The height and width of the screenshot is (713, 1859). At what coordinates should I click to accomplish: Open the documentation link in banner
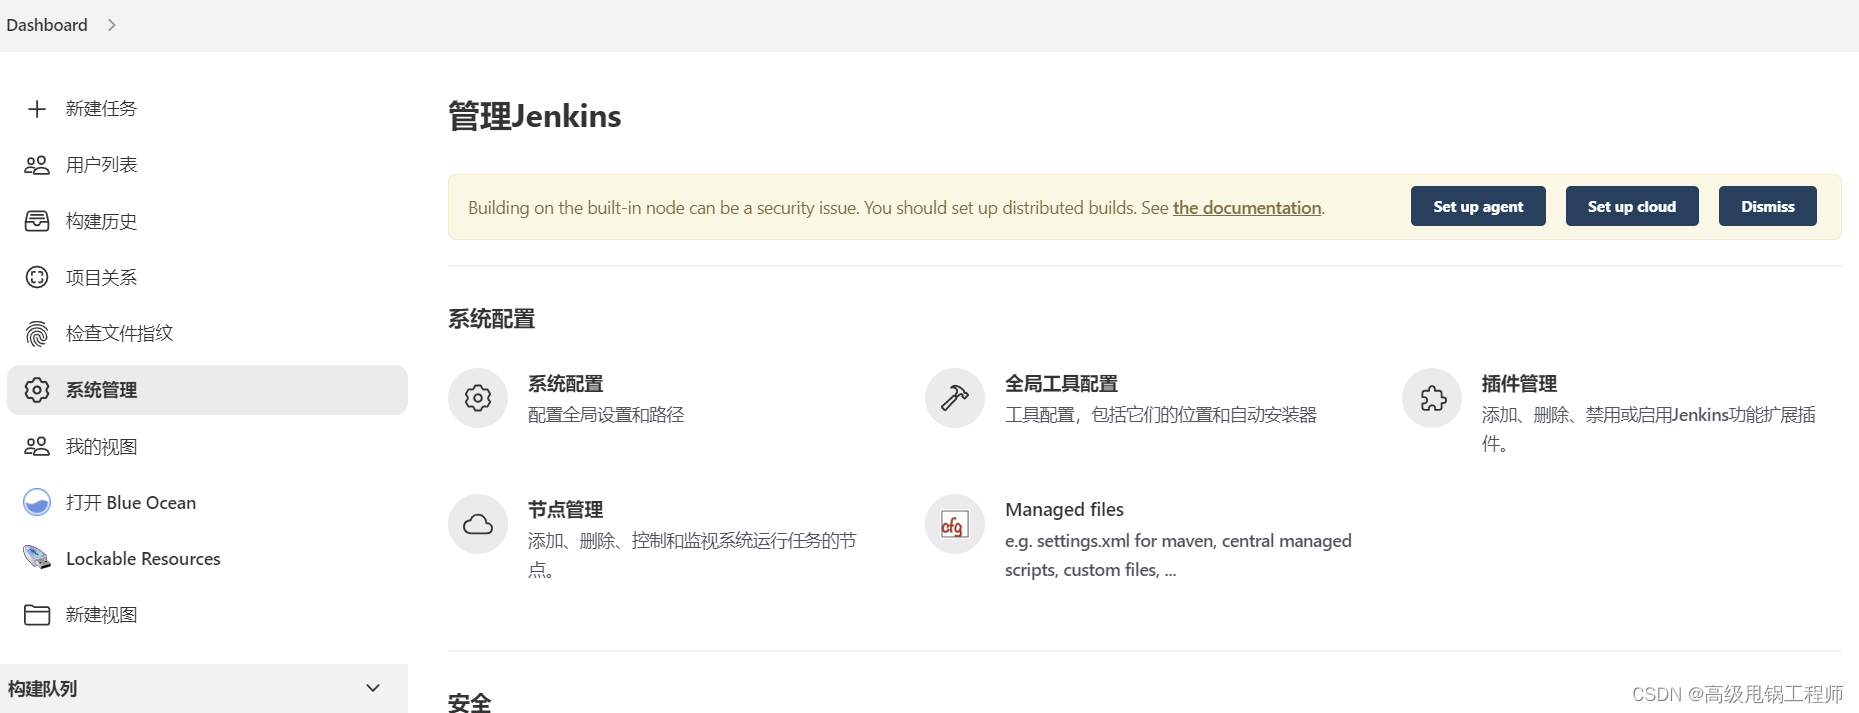pos(1247,208)
